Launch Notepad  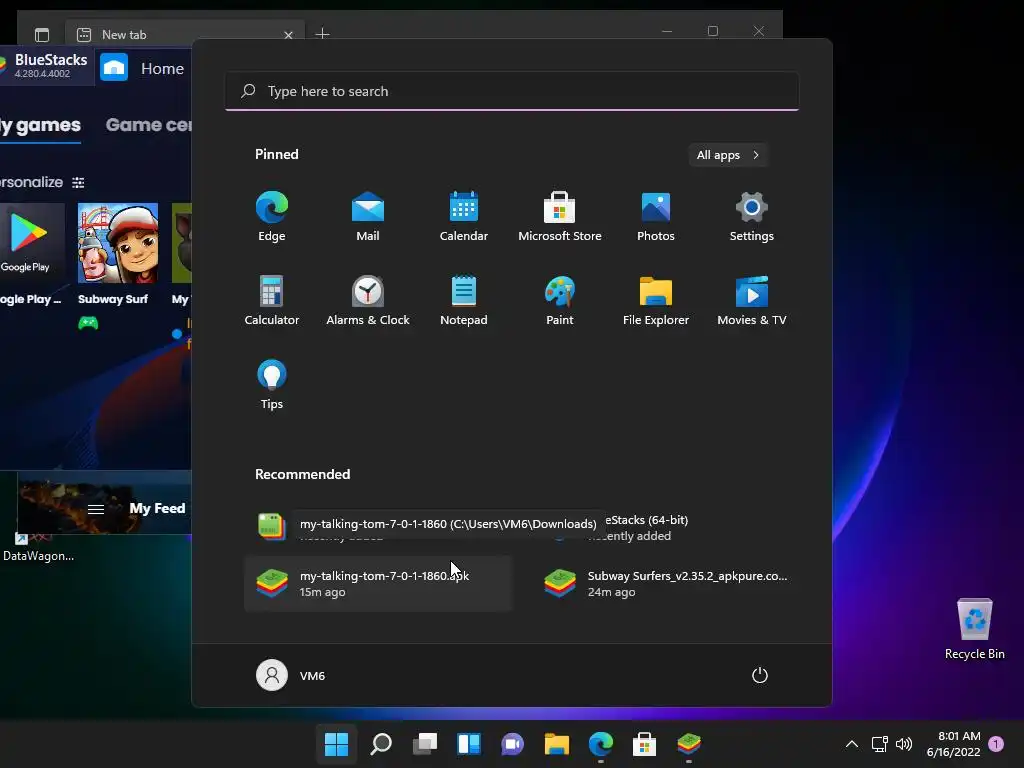point(464,300)
